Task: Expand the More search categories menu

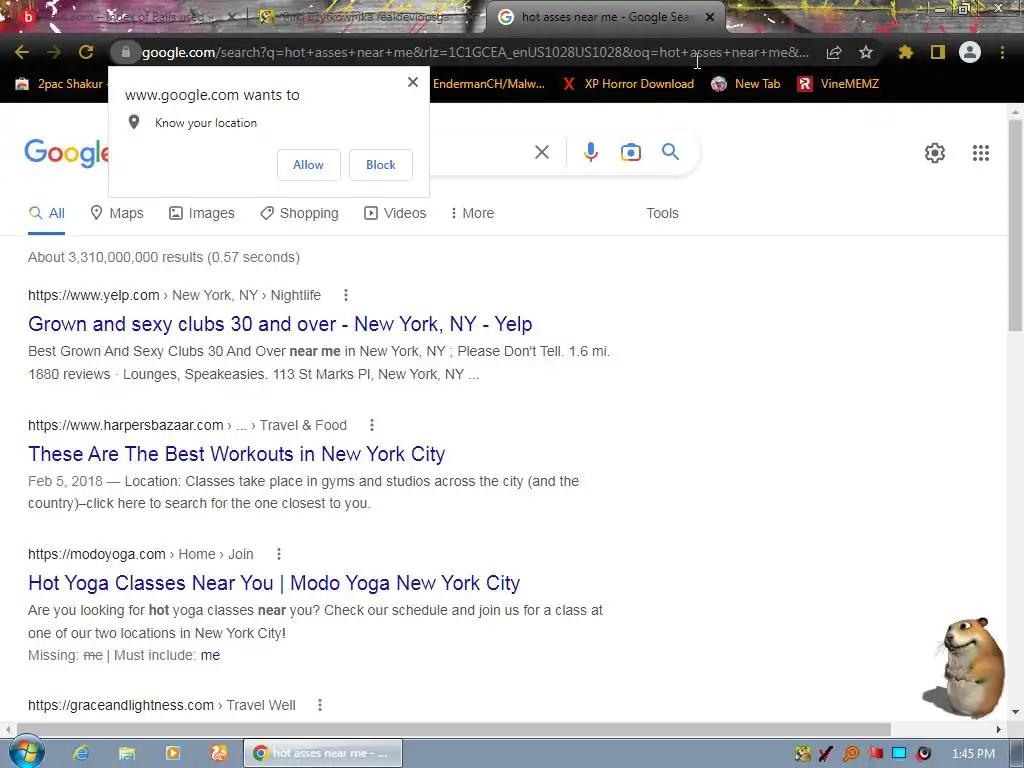Action: (472, 214)
